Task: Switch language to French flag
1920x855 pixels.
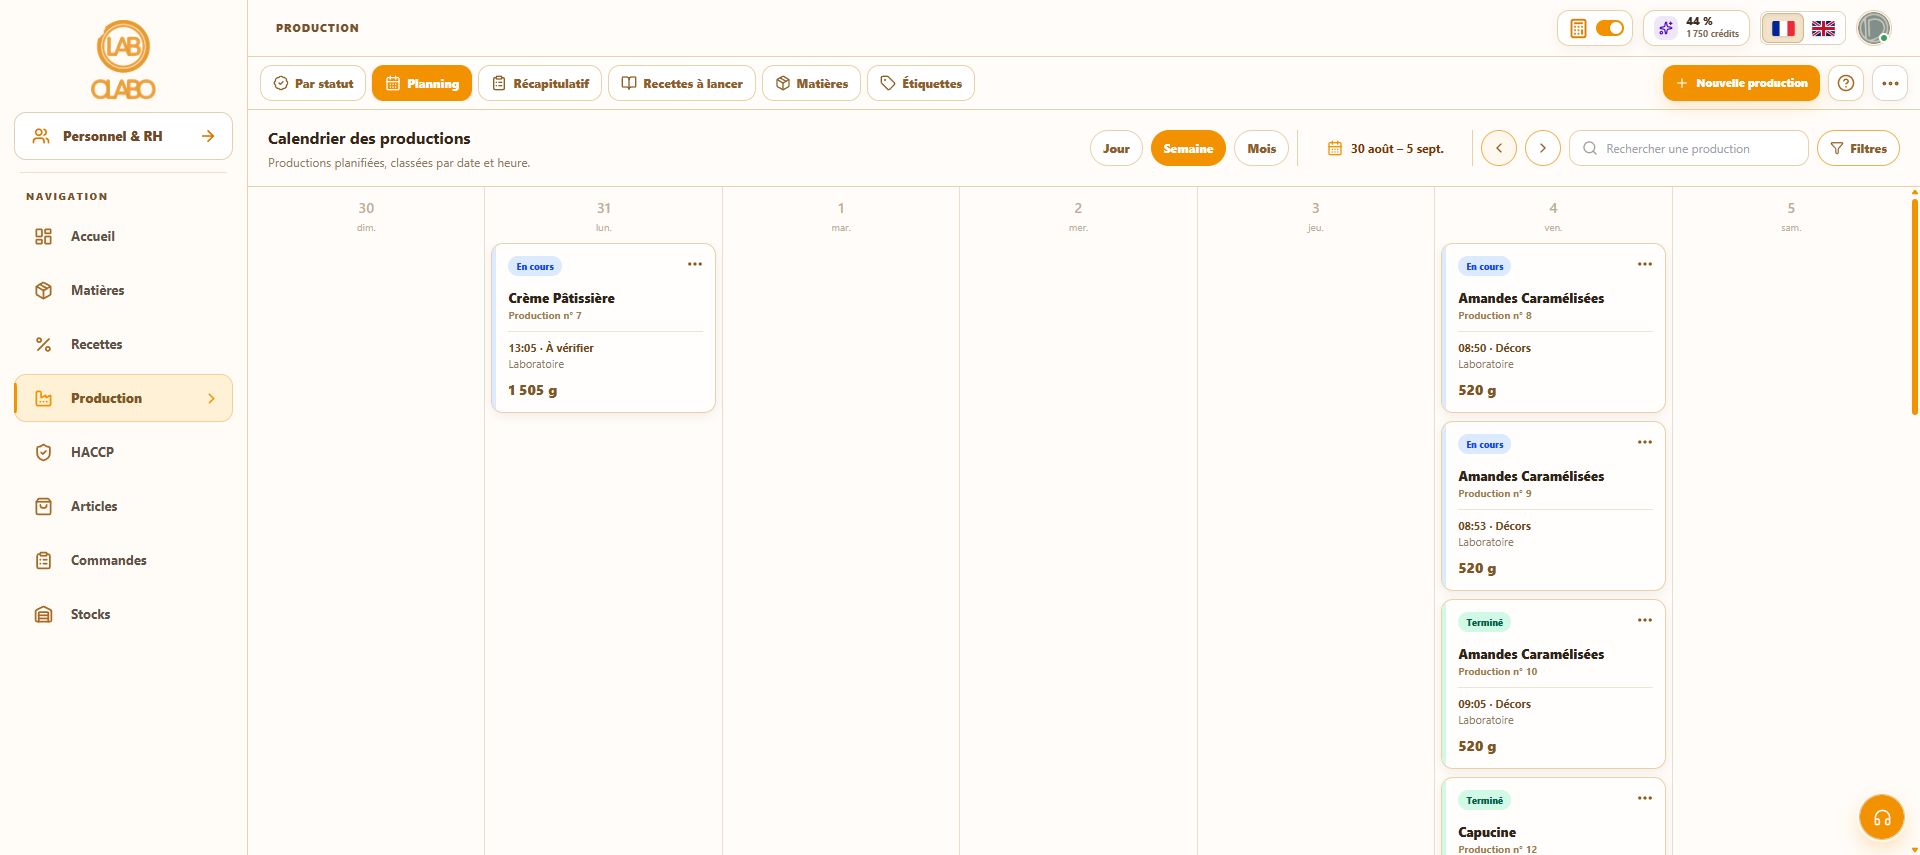Action: 1783,28
